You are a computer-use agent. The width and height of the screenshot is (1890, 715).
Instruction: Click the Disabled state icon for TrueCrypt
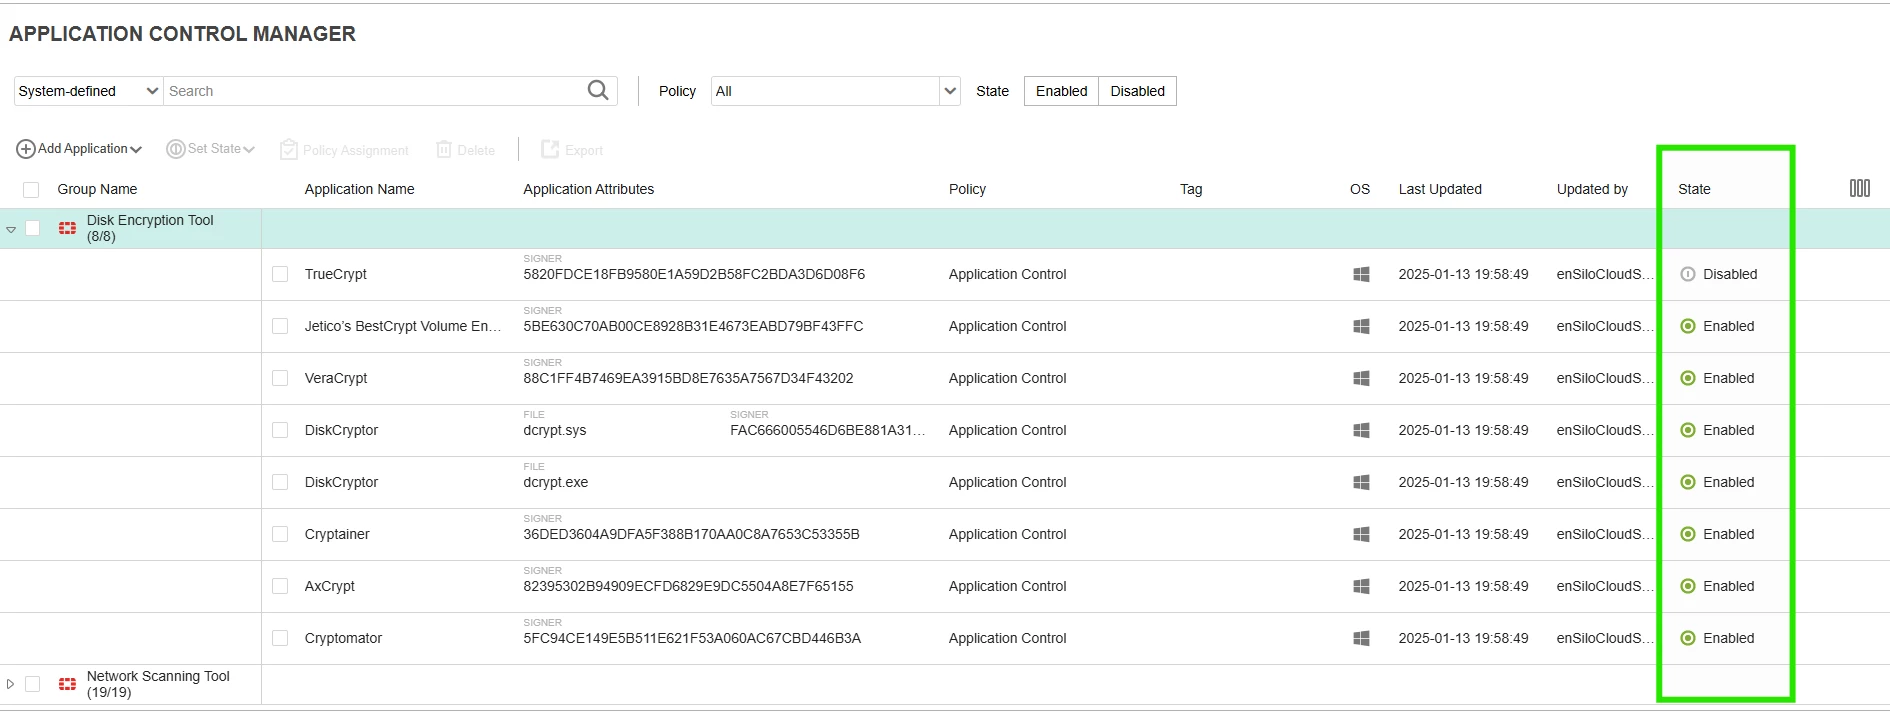point(1688,274)
